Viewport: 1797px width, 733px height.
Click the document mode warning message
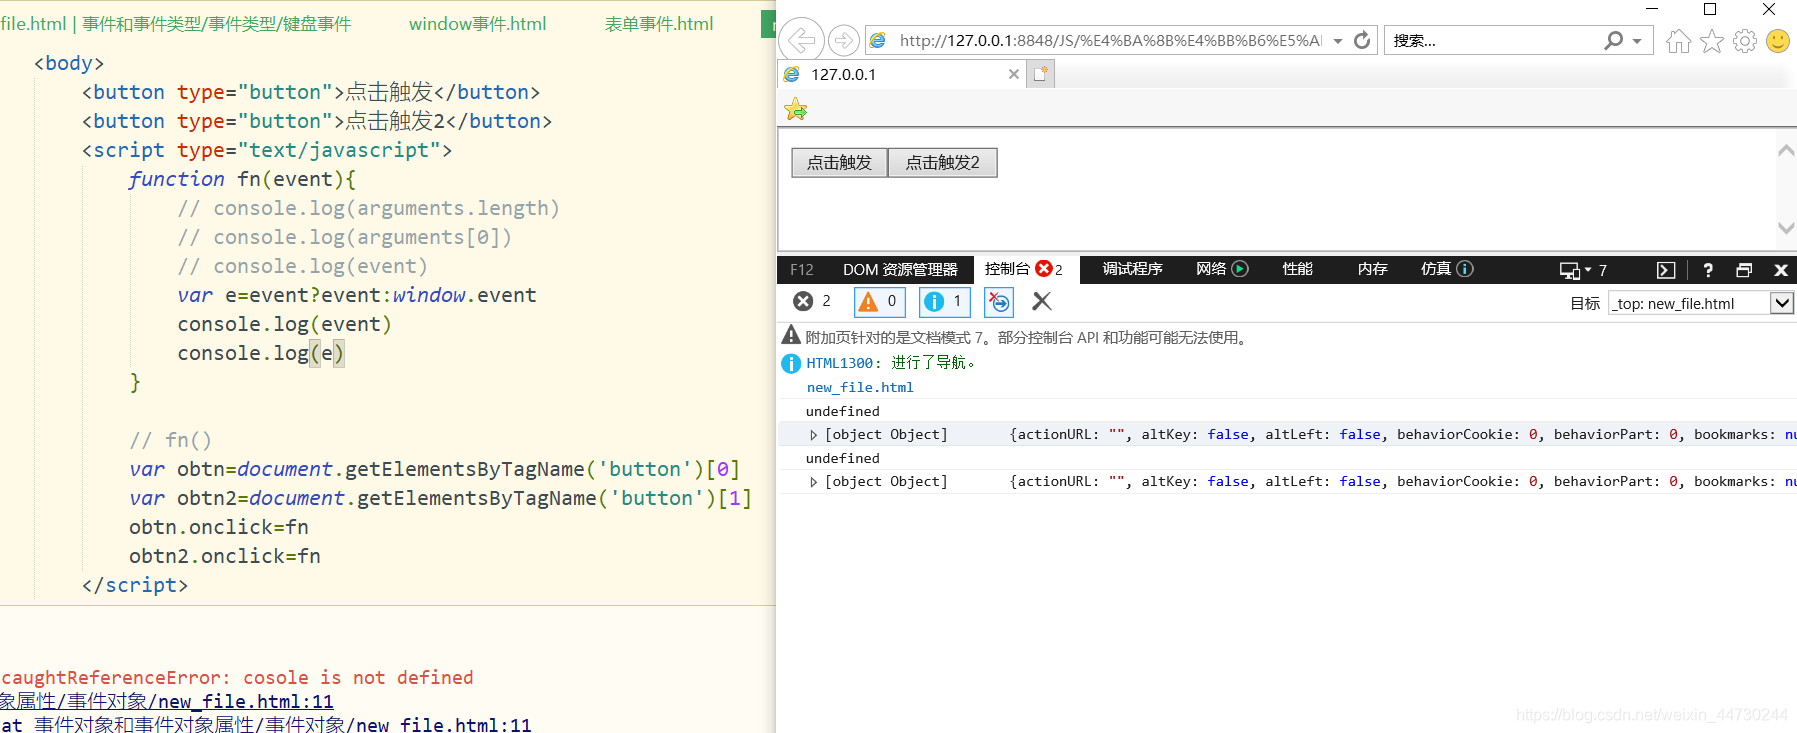(x=1028, y=338)
